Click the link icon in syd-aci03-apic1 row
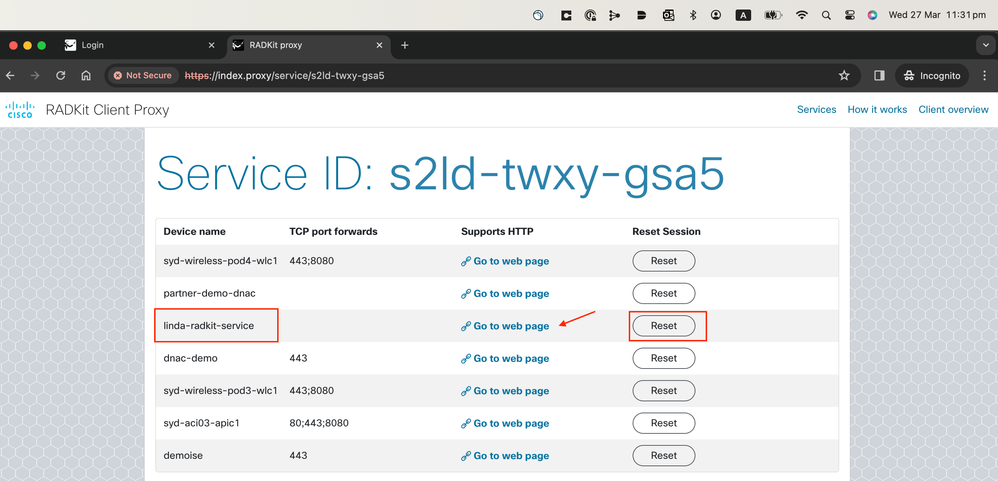The height and width of the screenshot is (481, 998). click(466, 424)
